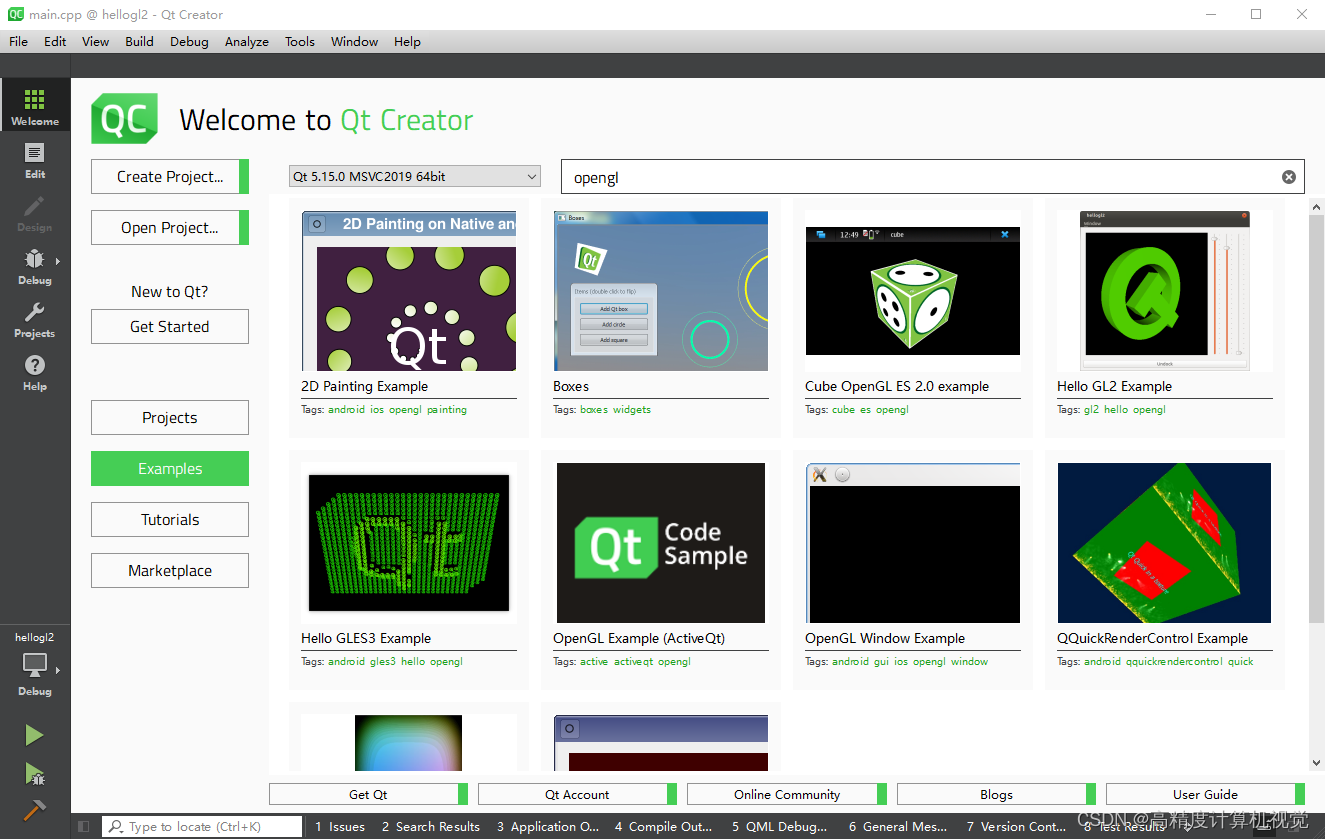Open the File menu

[18, 41]
